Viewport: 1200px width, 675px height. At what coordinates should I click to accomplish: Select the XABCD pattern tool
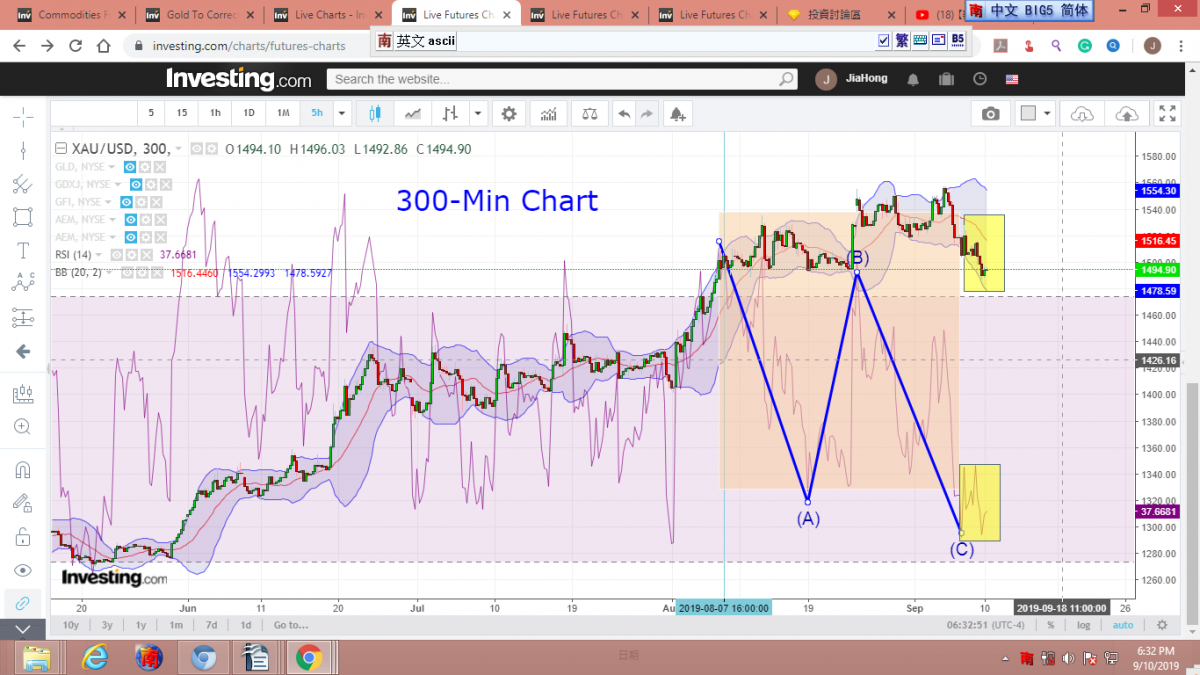pos(23,284)
